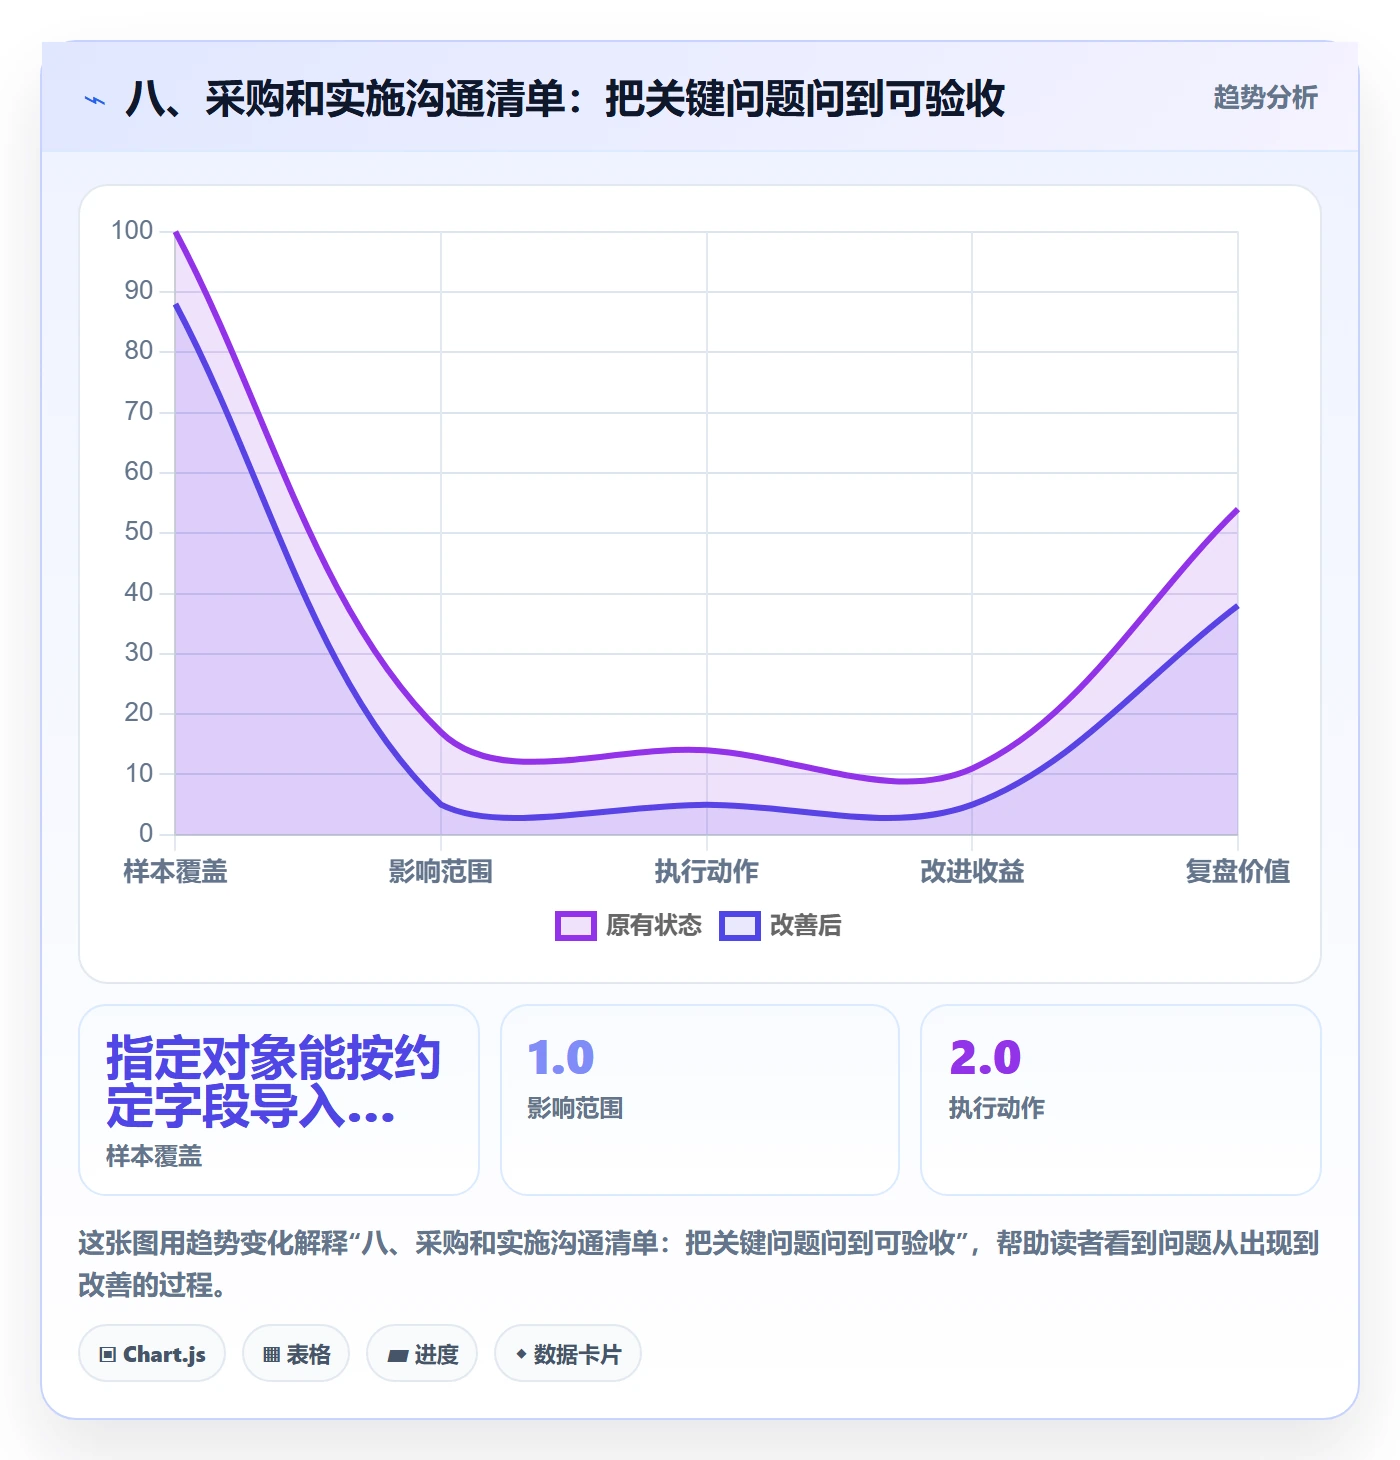Click the purple 原有状态 legend color box
Viewport: 1400px width, 1460px height.
576,926
